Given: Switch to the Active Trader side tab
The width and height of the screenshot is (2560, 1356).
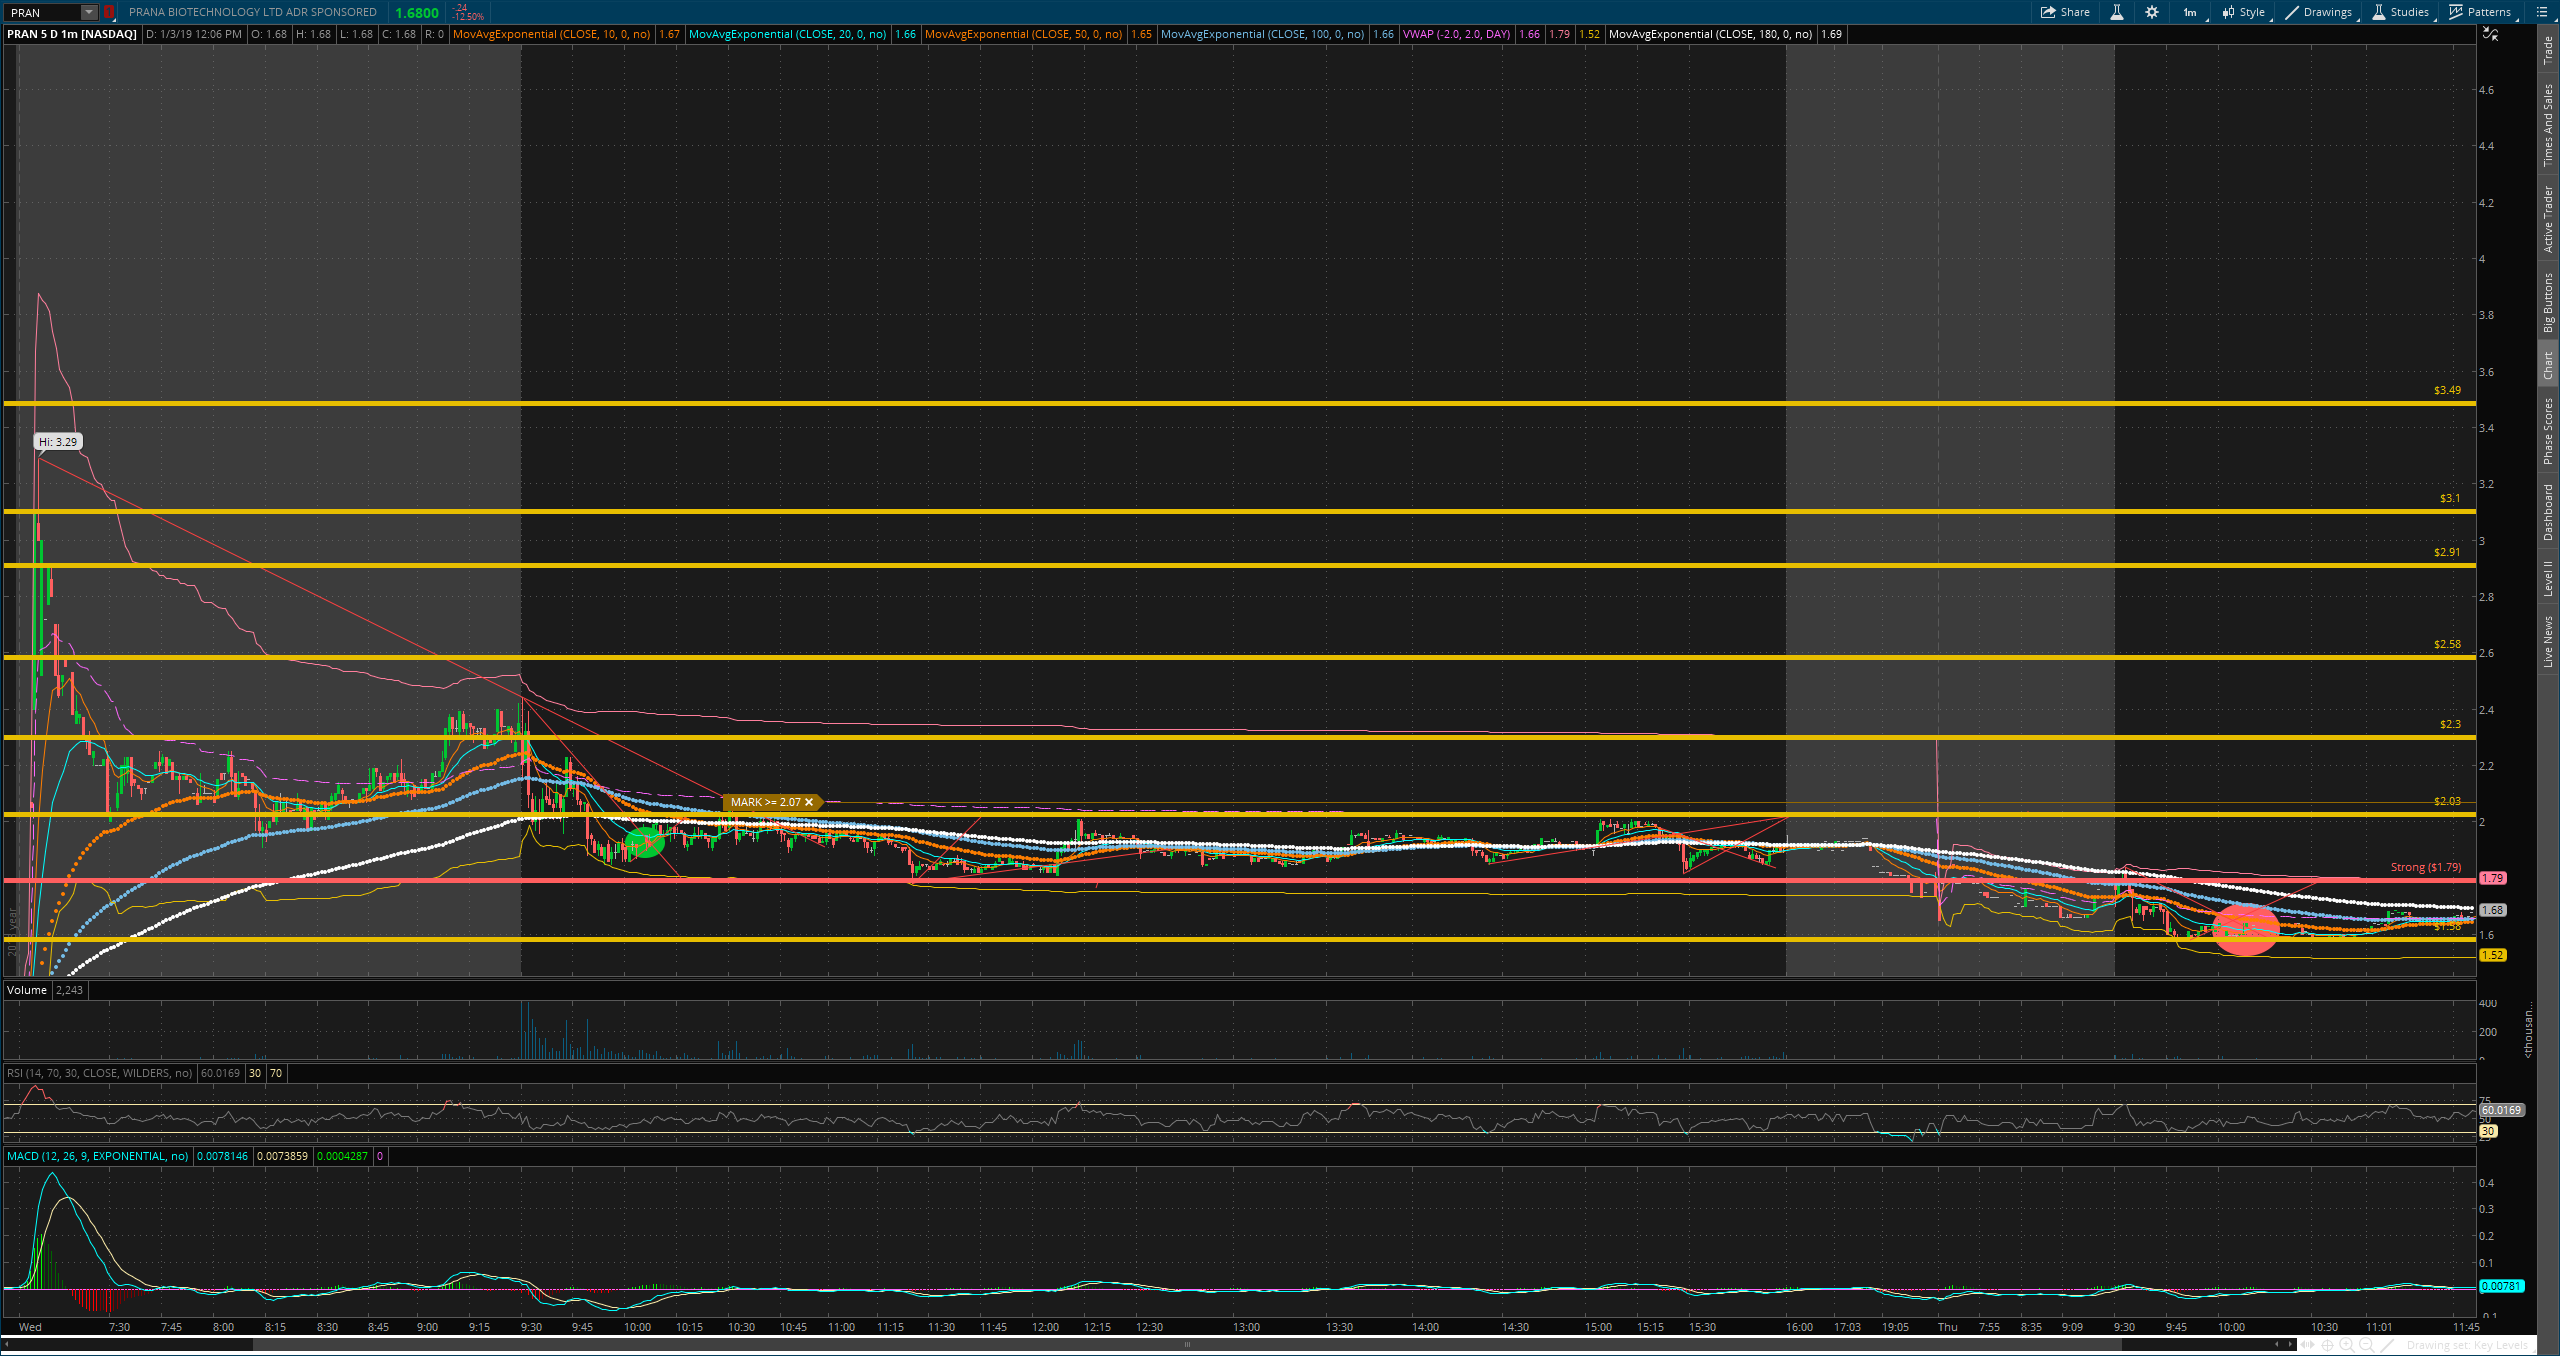Looking at the screenshot, I should (2548, 218).
